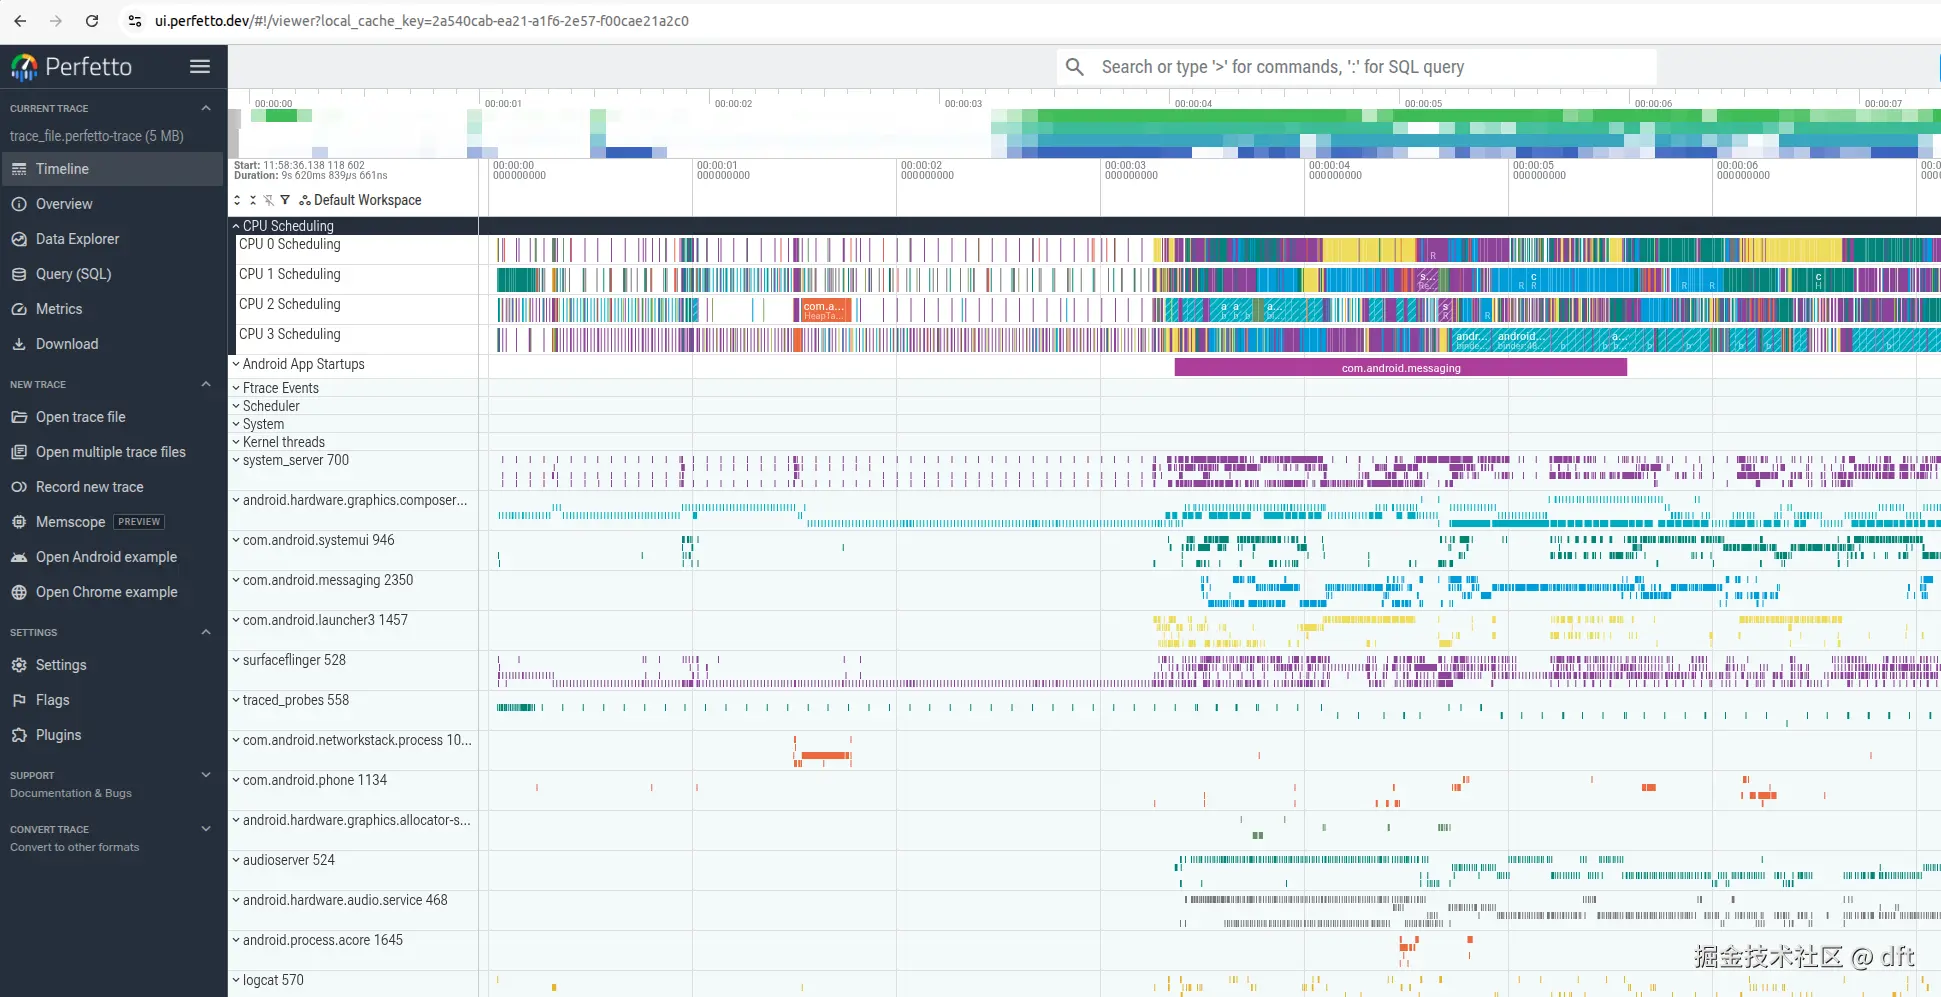The width and height of the screenshot is (1941, 997).
Task: Go back in browser history
Action: click(x=20, y=21)
